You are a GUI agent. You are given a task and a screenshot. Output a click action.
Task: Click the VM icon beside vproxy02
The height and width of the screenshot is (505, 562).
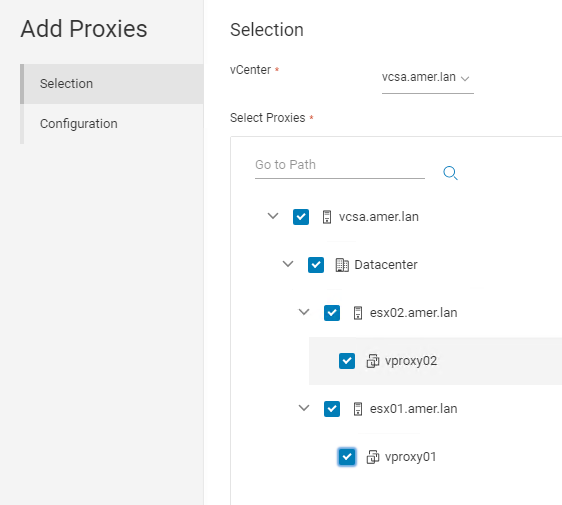click(x=373, y=361)
